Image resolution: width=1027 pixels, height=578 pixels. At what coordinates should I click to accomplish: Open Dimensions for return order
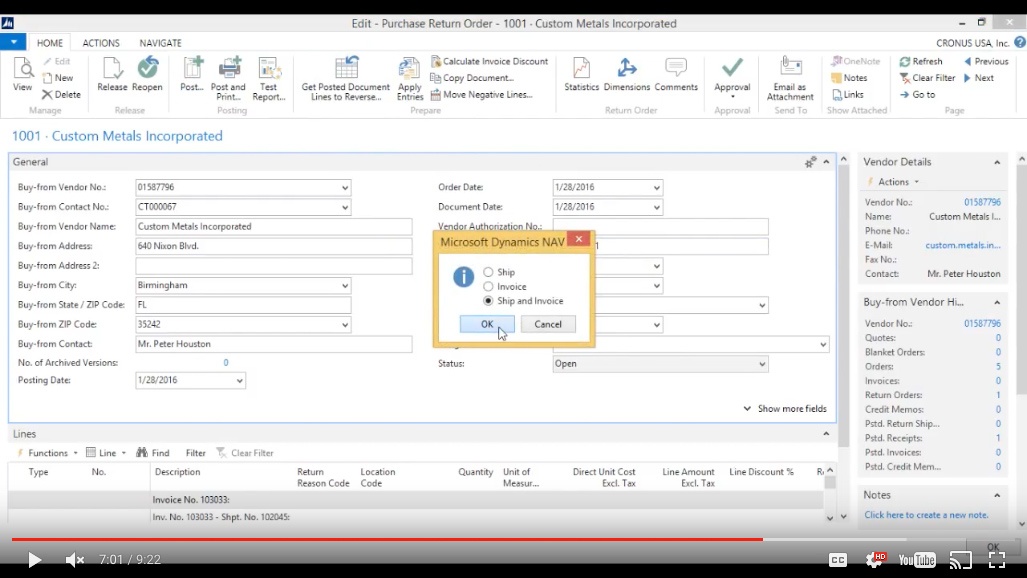[x=627, y=75]
